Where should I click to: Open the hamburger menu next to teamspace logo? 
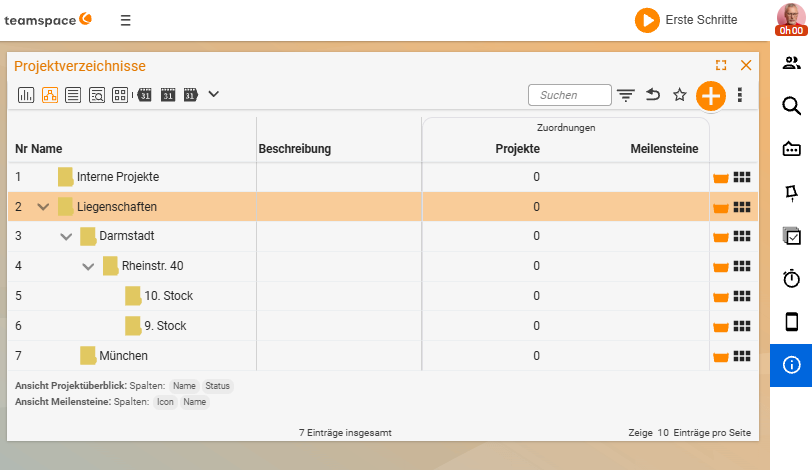pos(125,21)
